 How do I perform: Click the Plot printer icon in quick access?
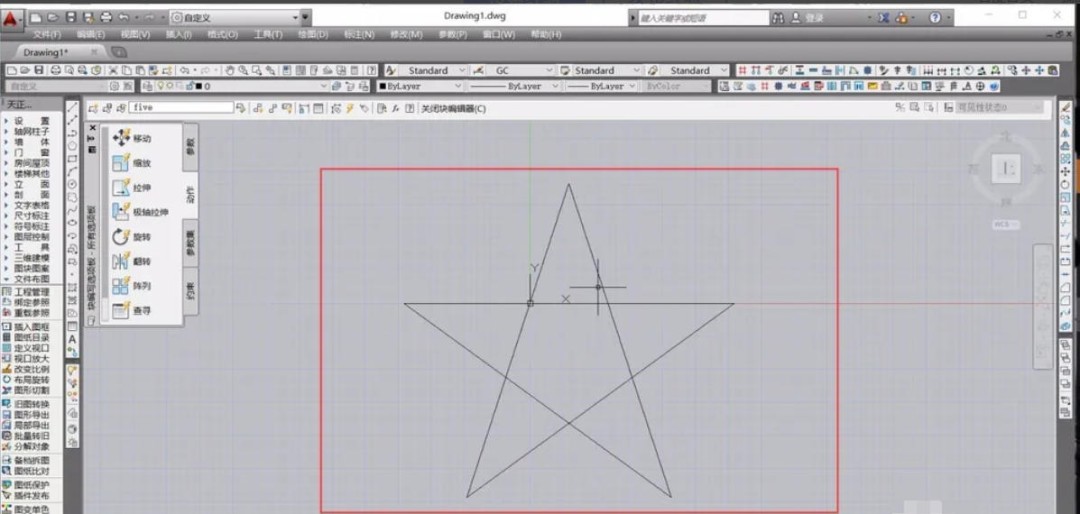pyautogui.click(x=106, y=17)
